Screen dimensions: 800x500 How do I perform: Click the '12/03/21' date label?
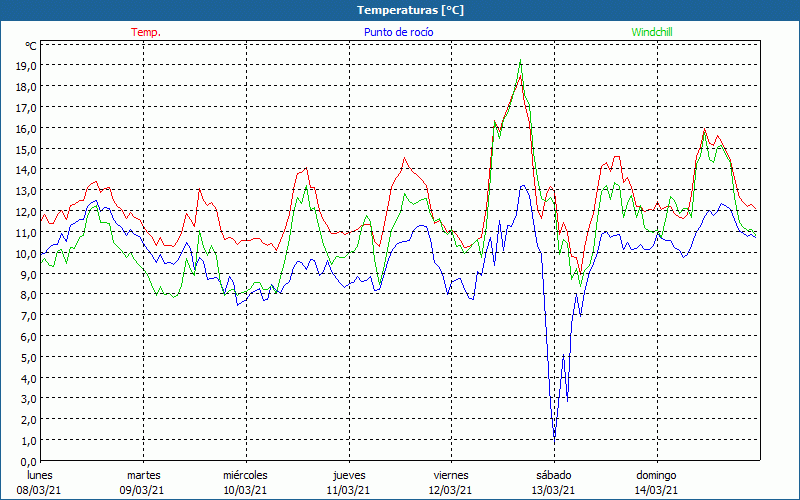[x=451, y=490]
